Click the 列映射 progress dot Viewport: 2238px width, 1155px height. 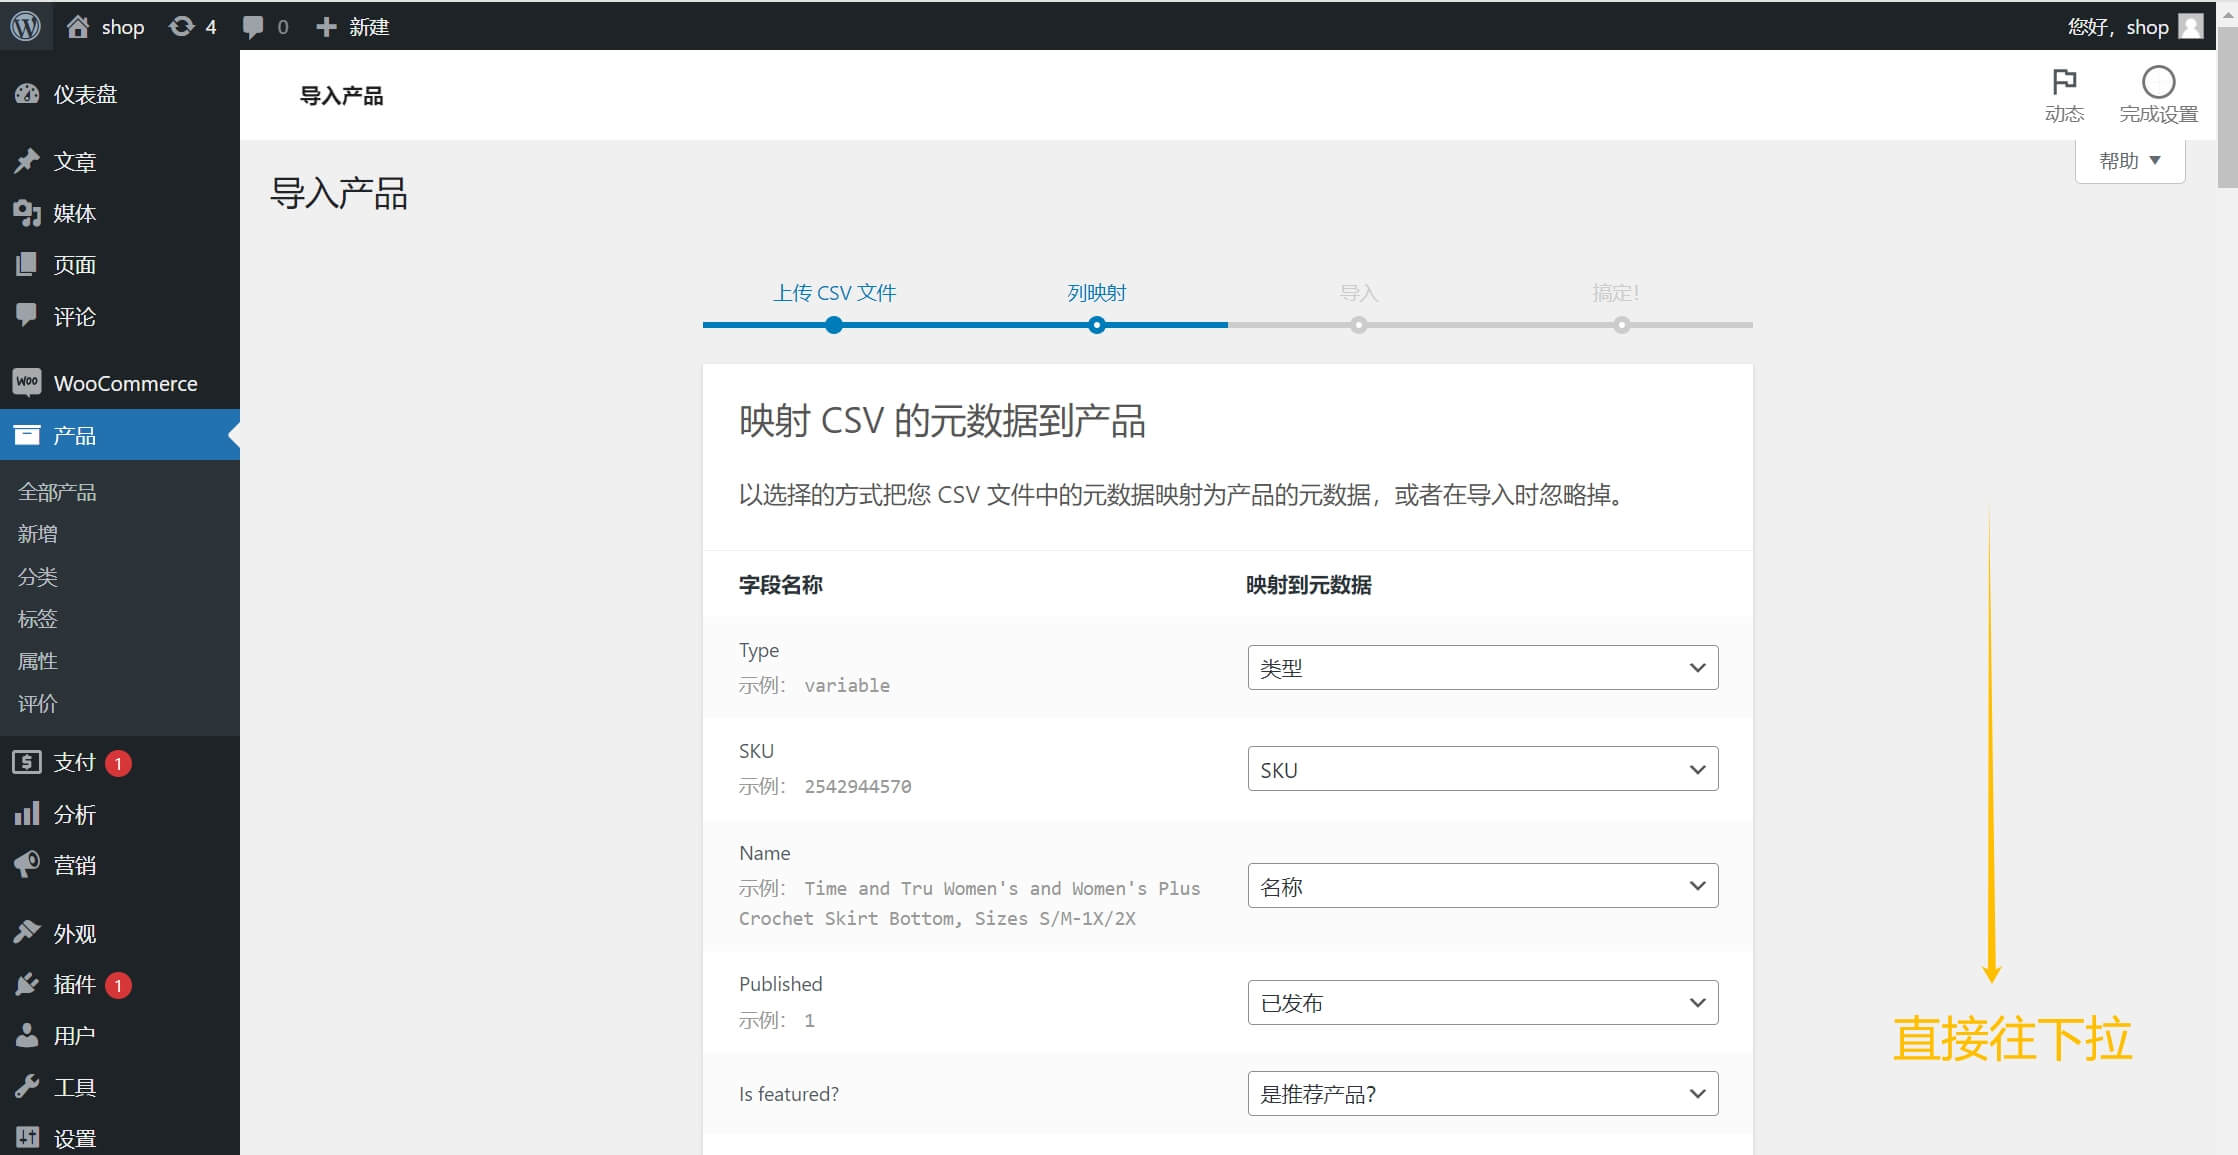(1097, 325)
